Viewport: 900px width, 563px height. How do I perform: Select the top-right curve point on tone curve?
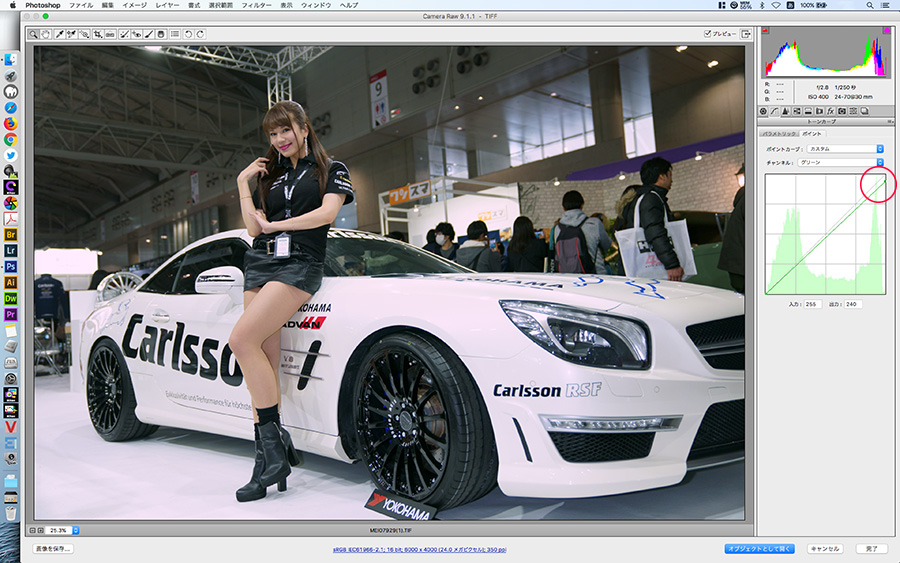[x=885, y=182]
